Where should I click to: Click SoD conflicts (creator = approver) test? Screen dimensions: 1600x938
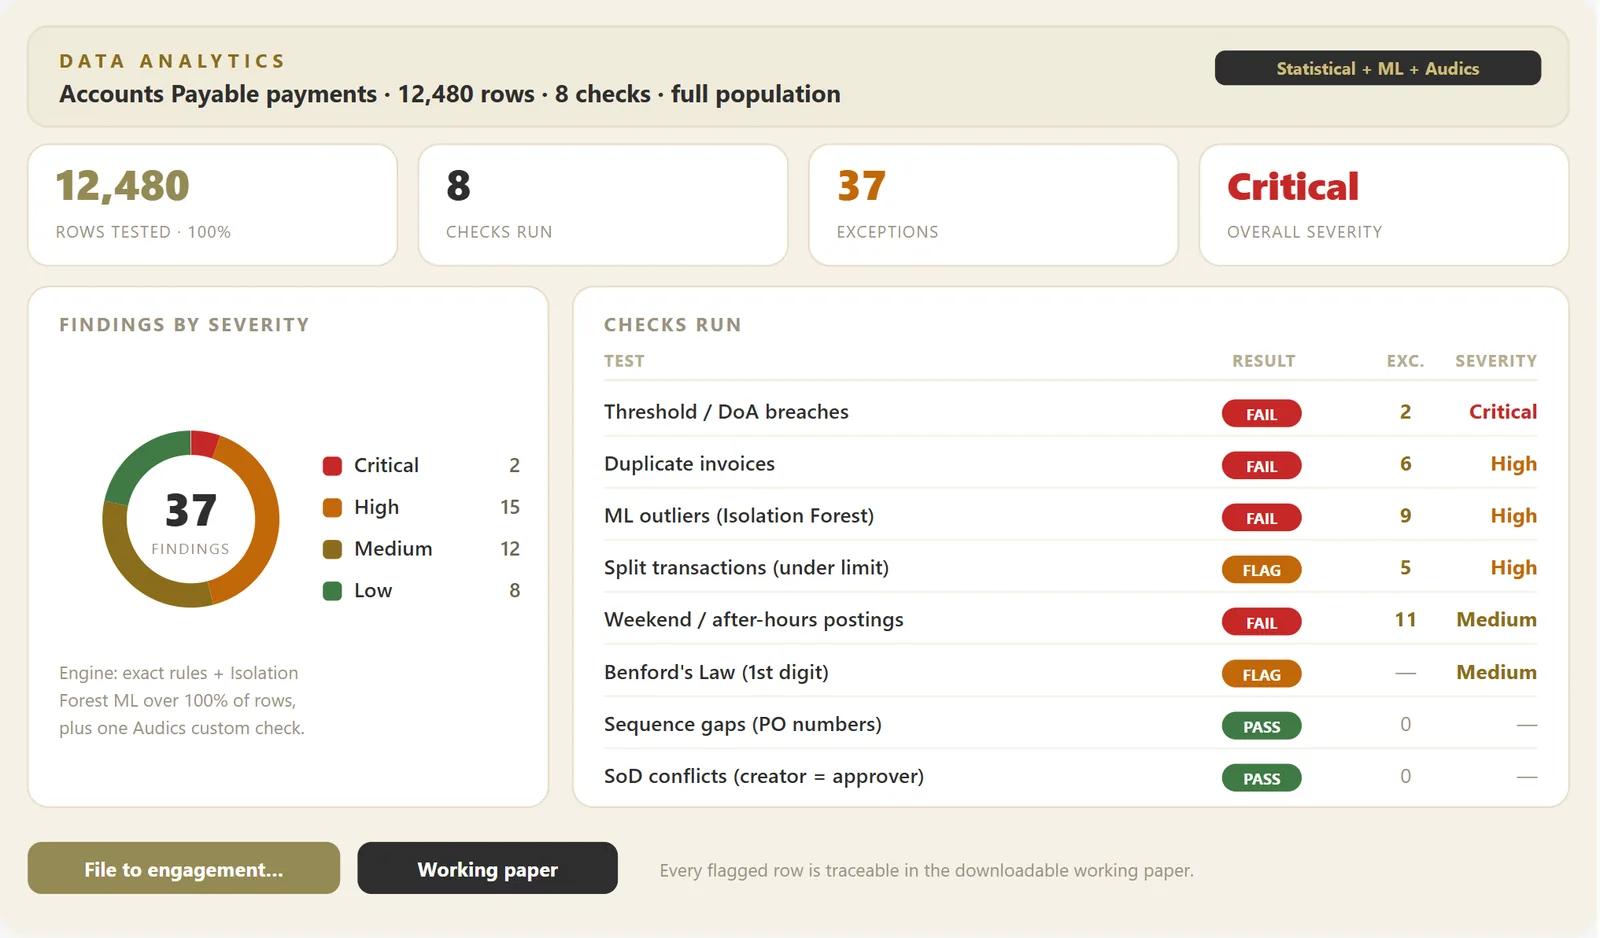(764, 776)
